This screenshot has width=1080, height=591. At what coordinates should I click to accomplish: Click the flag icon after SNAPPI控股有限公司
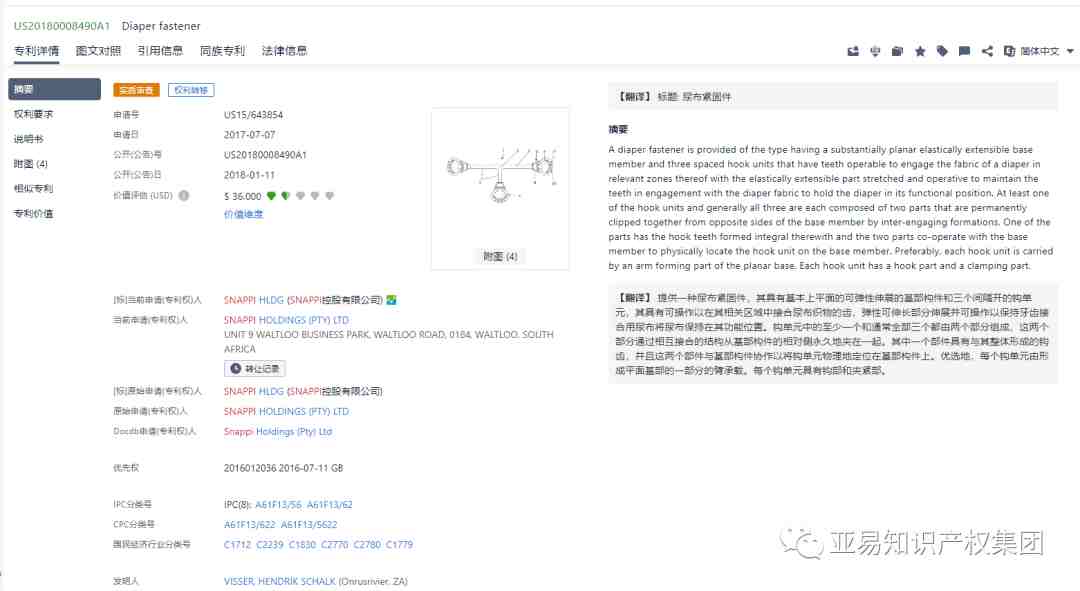pos(392,300)
